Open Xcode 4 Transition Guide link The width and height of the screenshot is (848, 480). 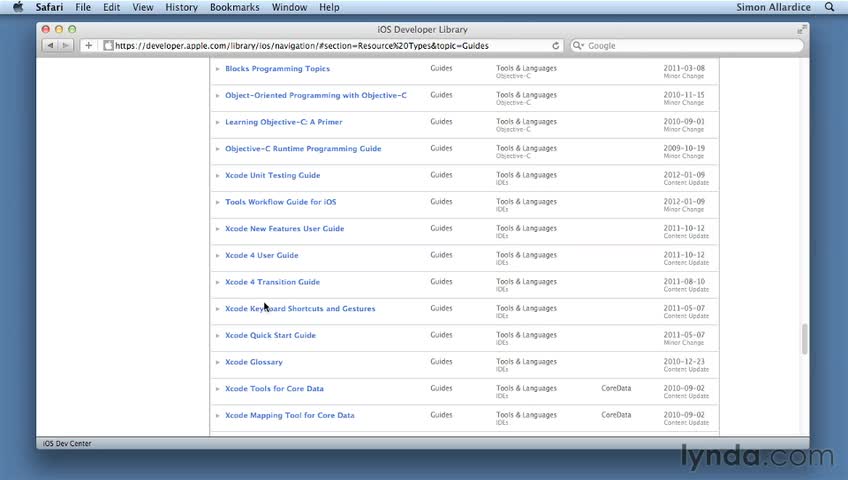pyautogui.click(x=273, y=282)
